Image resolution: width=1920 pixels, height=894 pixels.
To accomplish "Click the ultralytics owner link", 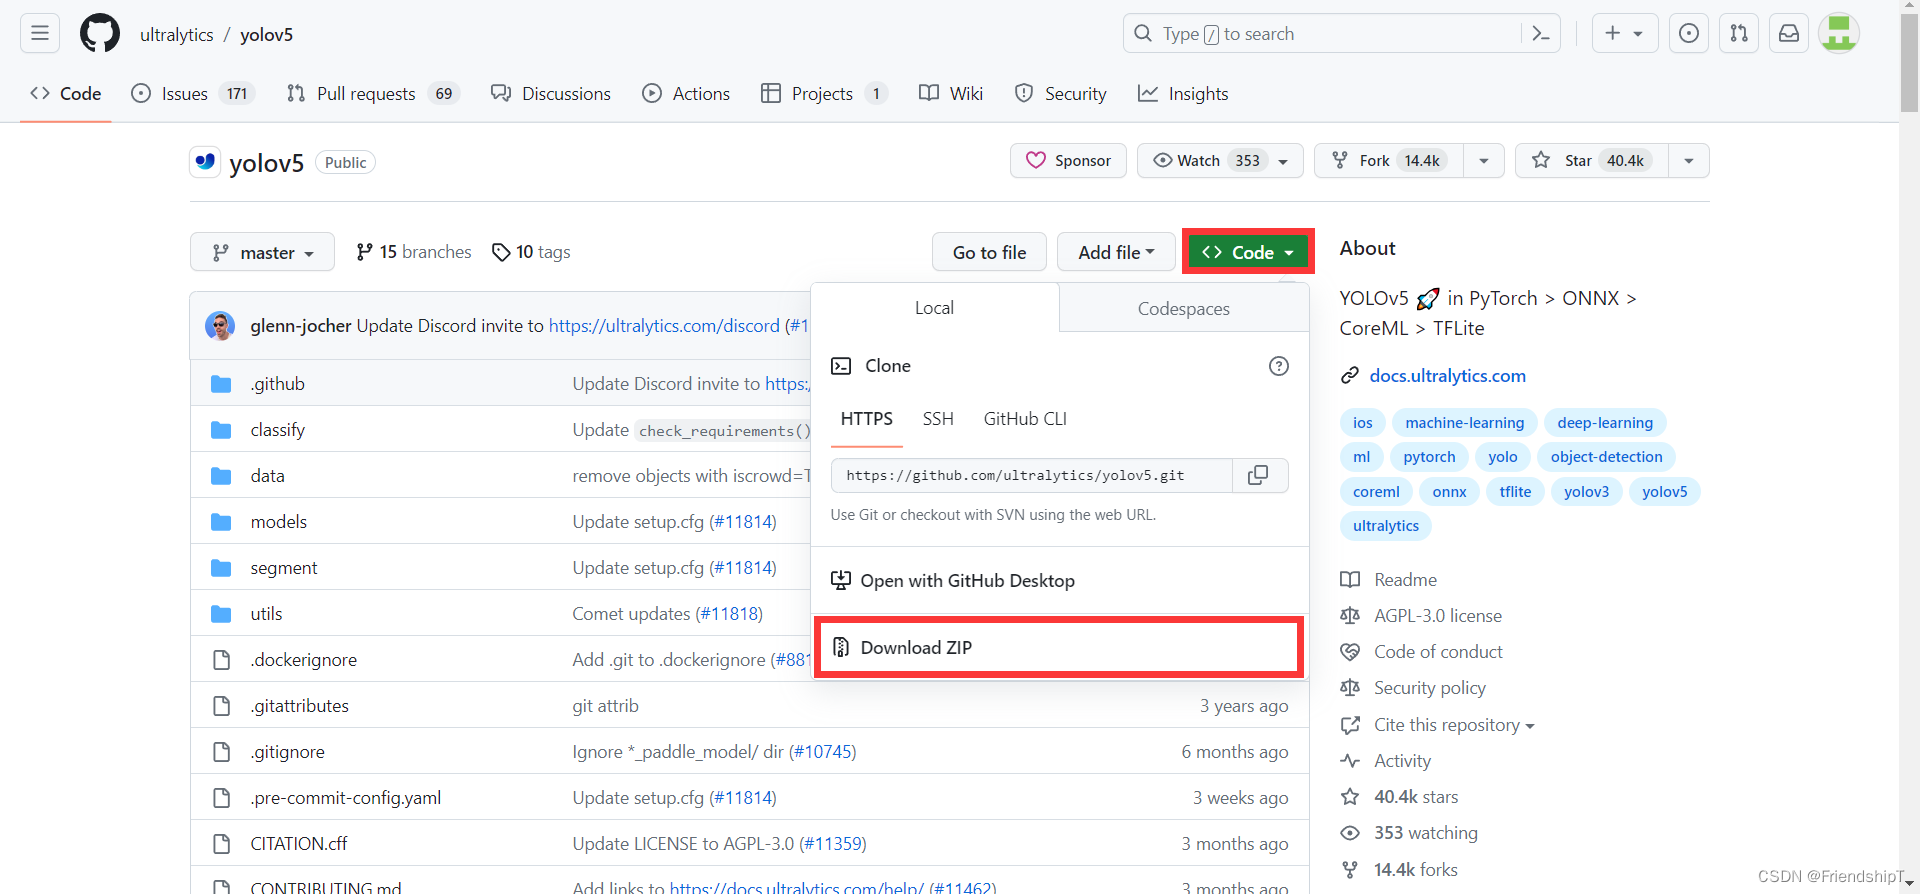I will [x=176, y=34].
